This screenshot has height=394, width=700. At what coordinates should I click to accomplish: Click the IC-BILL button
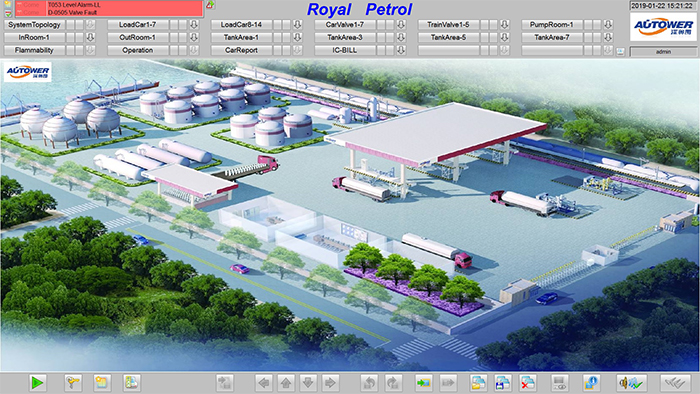345,50
